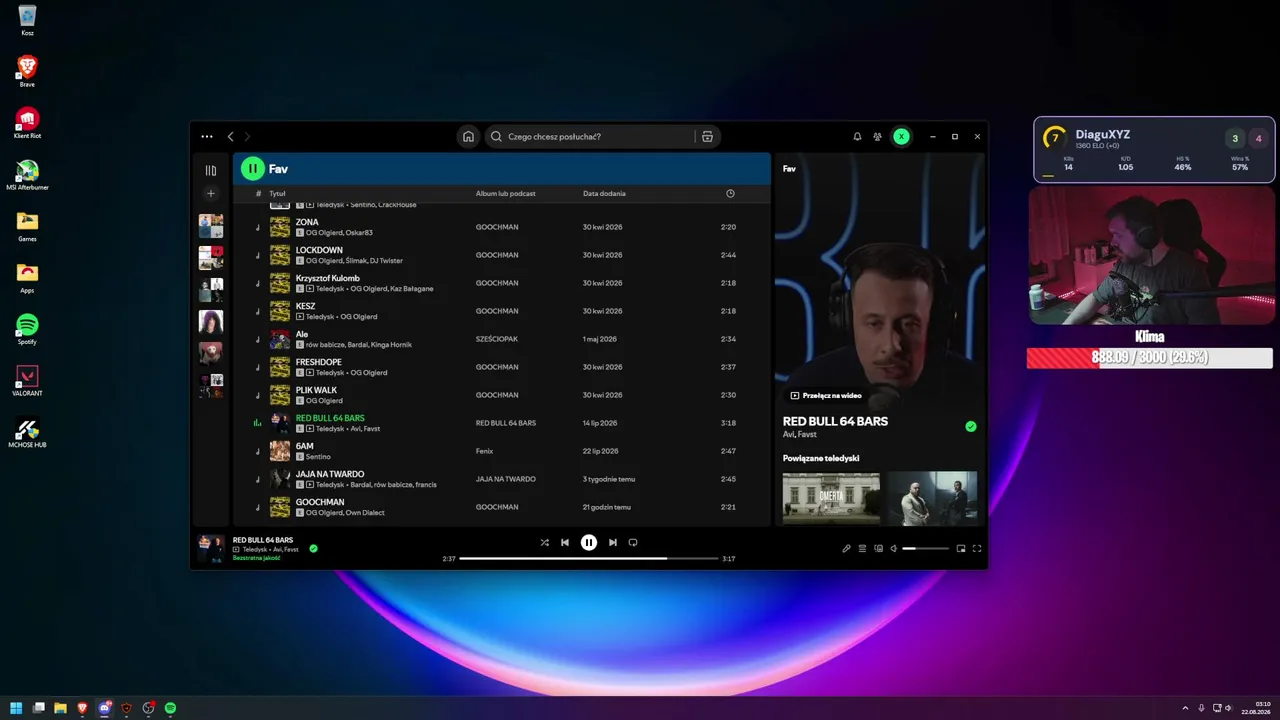Viewport: 1280px width, 720px height.
Task: Skip to the next track
Action: pyautogui.click(x=613, y=543)
